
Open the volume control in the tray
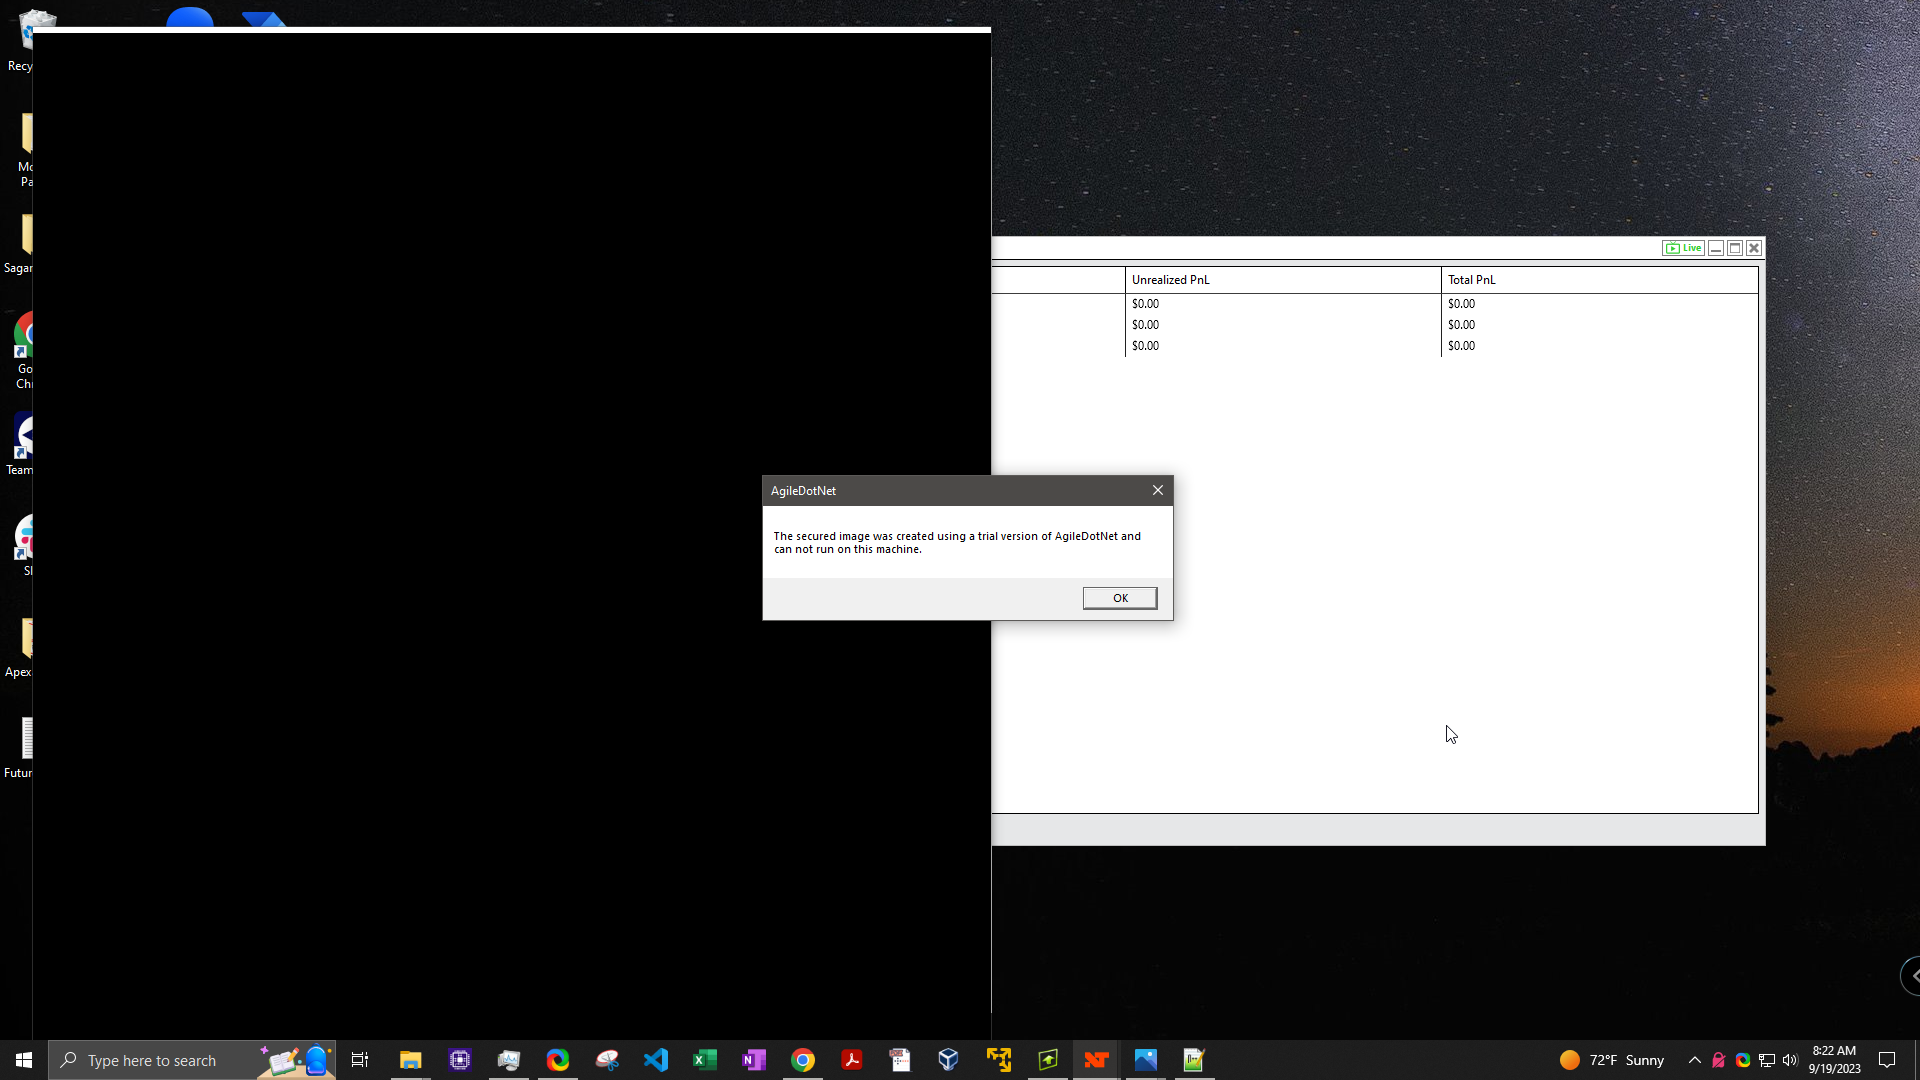click(1790, 1060)
